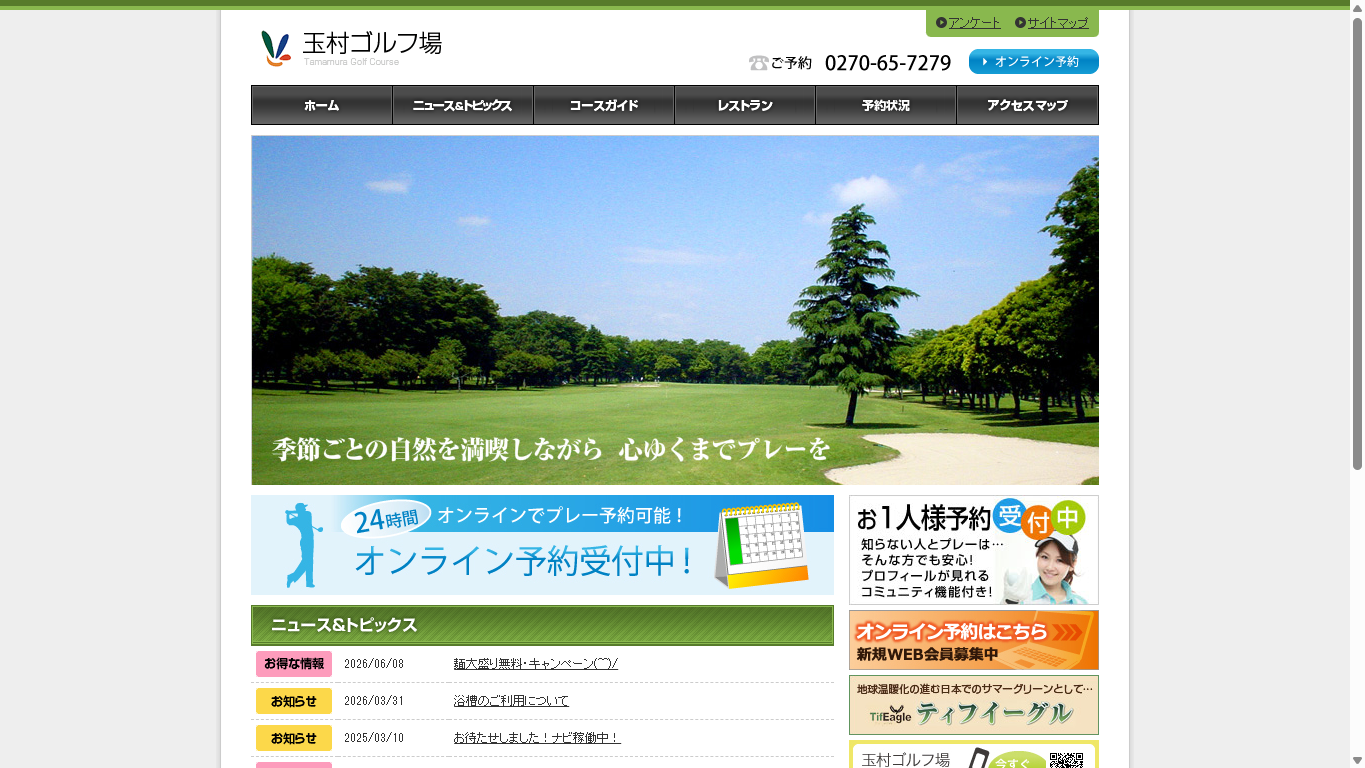Click the arrow bullet beside アンケート
Viewport: 1365px width, 768px height.
pos(941,22)
